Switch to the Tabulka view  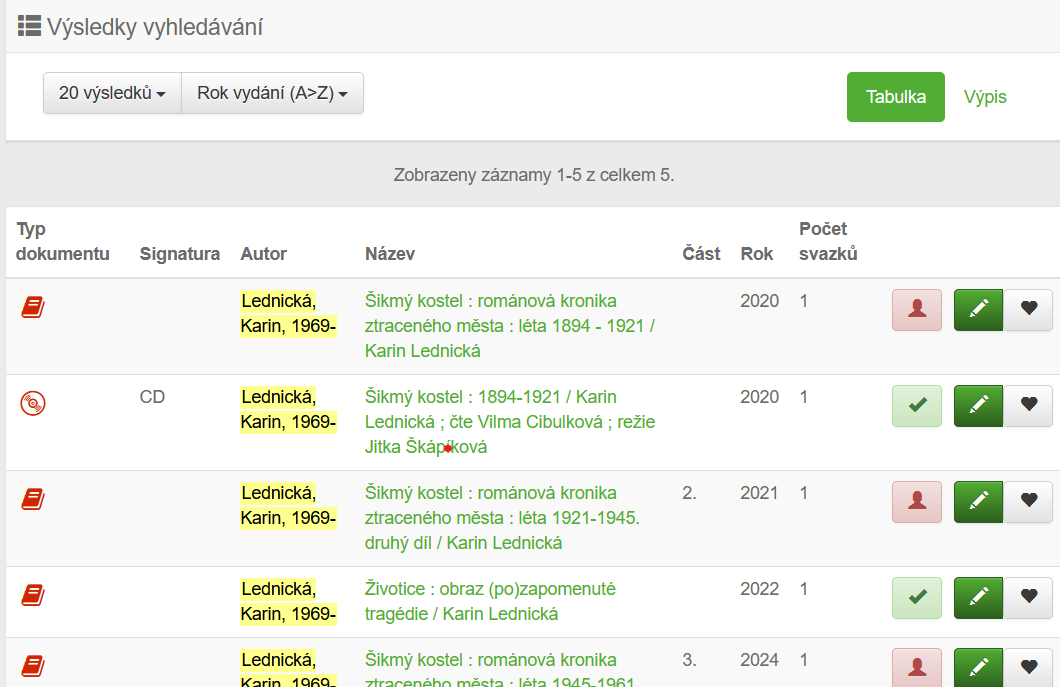895,97
